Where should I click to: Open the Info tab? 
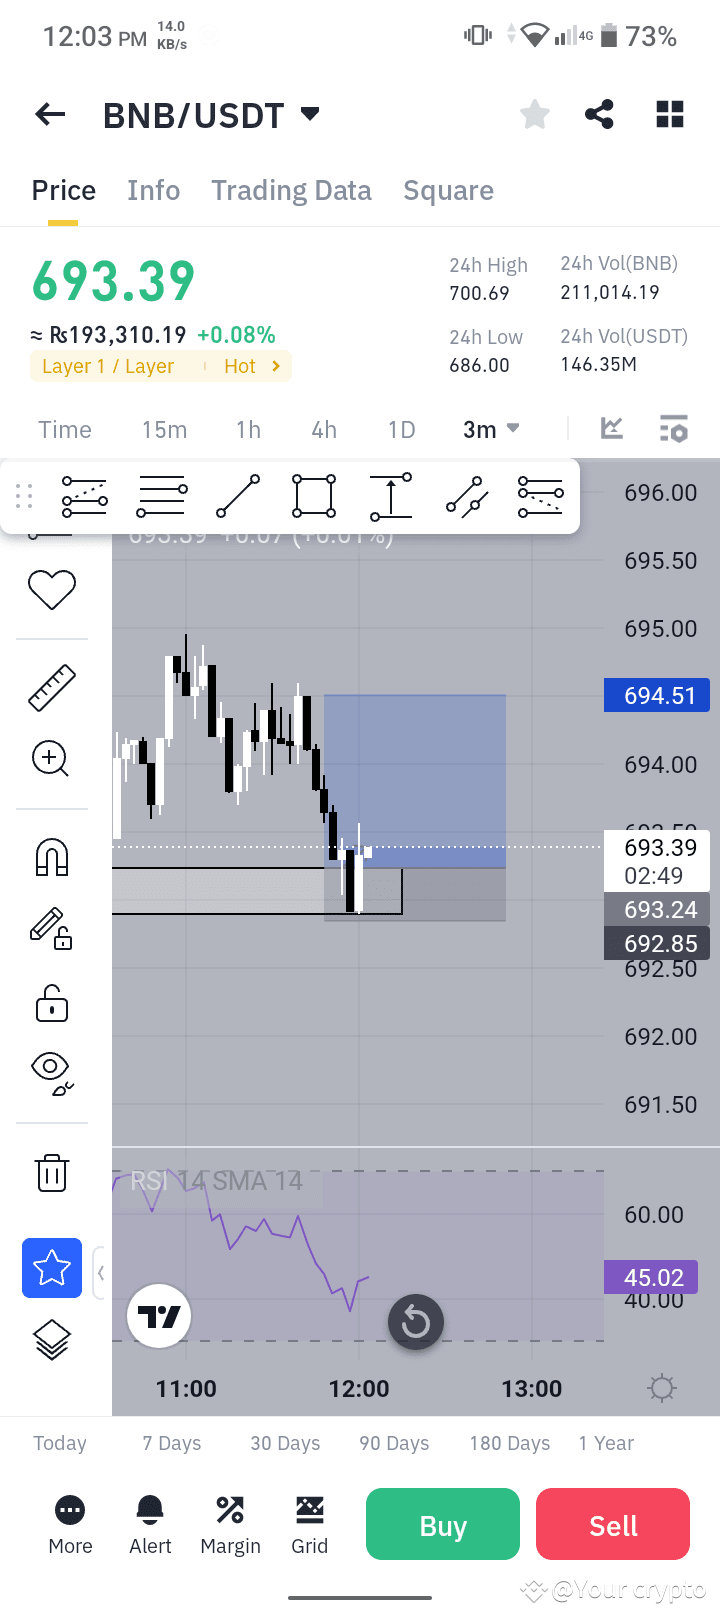coord(153,190)
